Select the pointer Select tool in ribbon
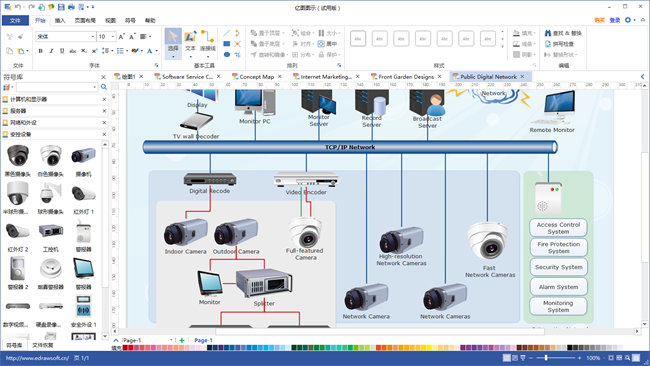Screen dimensions: 650x366 pos(173,43)
